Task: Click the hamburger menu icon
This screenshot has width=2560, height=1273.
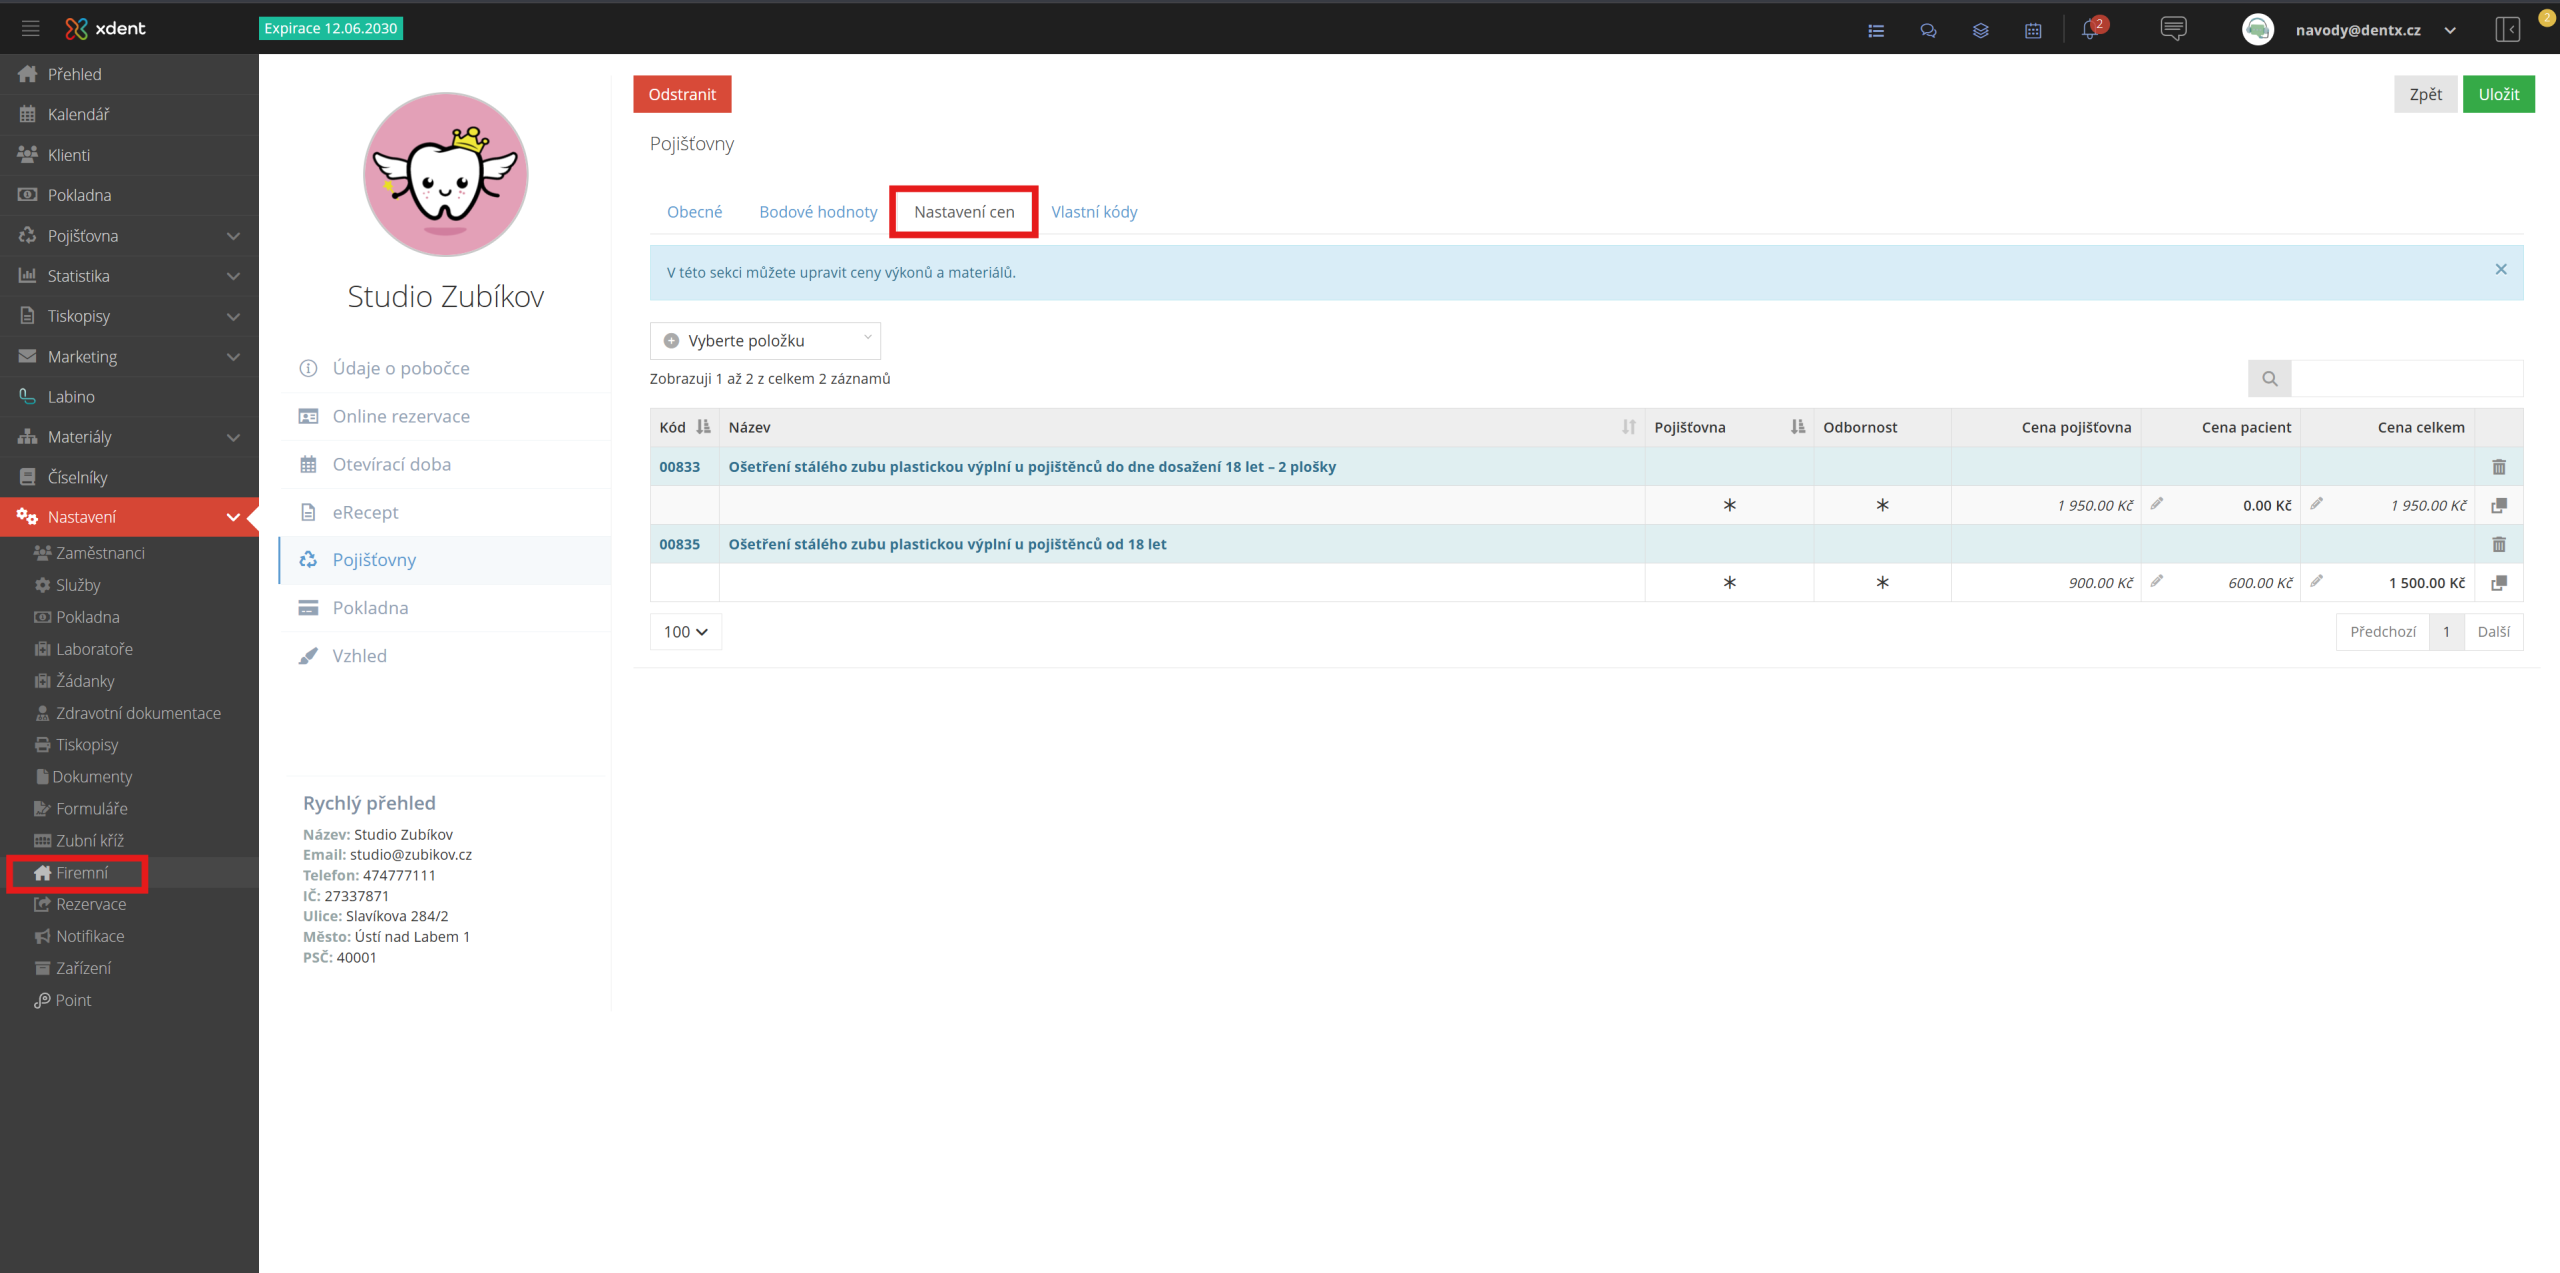Action: (x=30, y=28)
